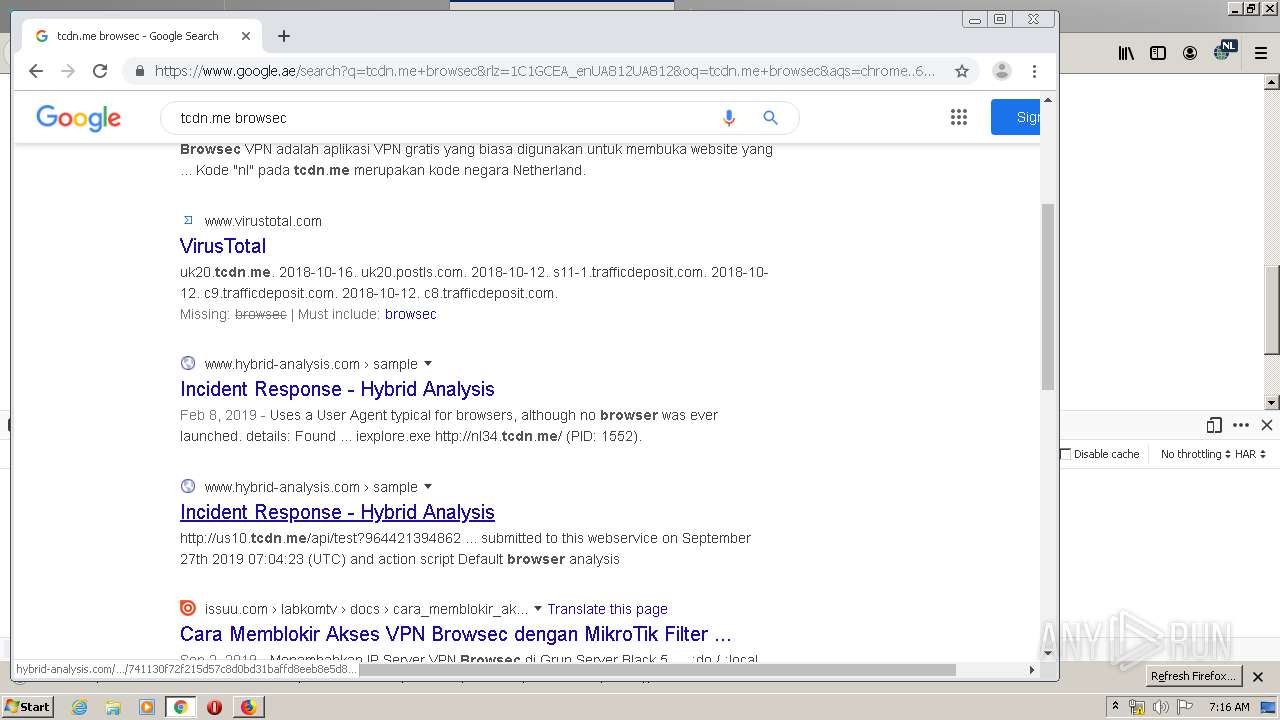Open network tray icon
This screenshot has height=720, width=1280.
coord(1137,707)
